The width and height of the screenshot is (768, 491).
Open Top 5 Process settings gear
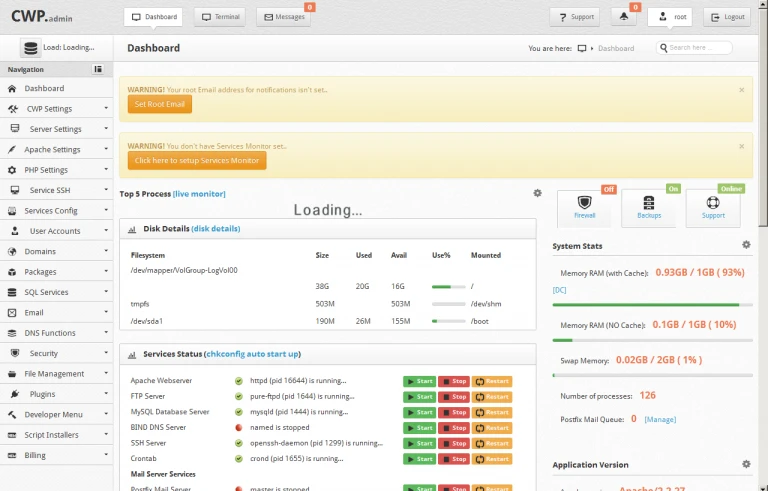(537, 193)
